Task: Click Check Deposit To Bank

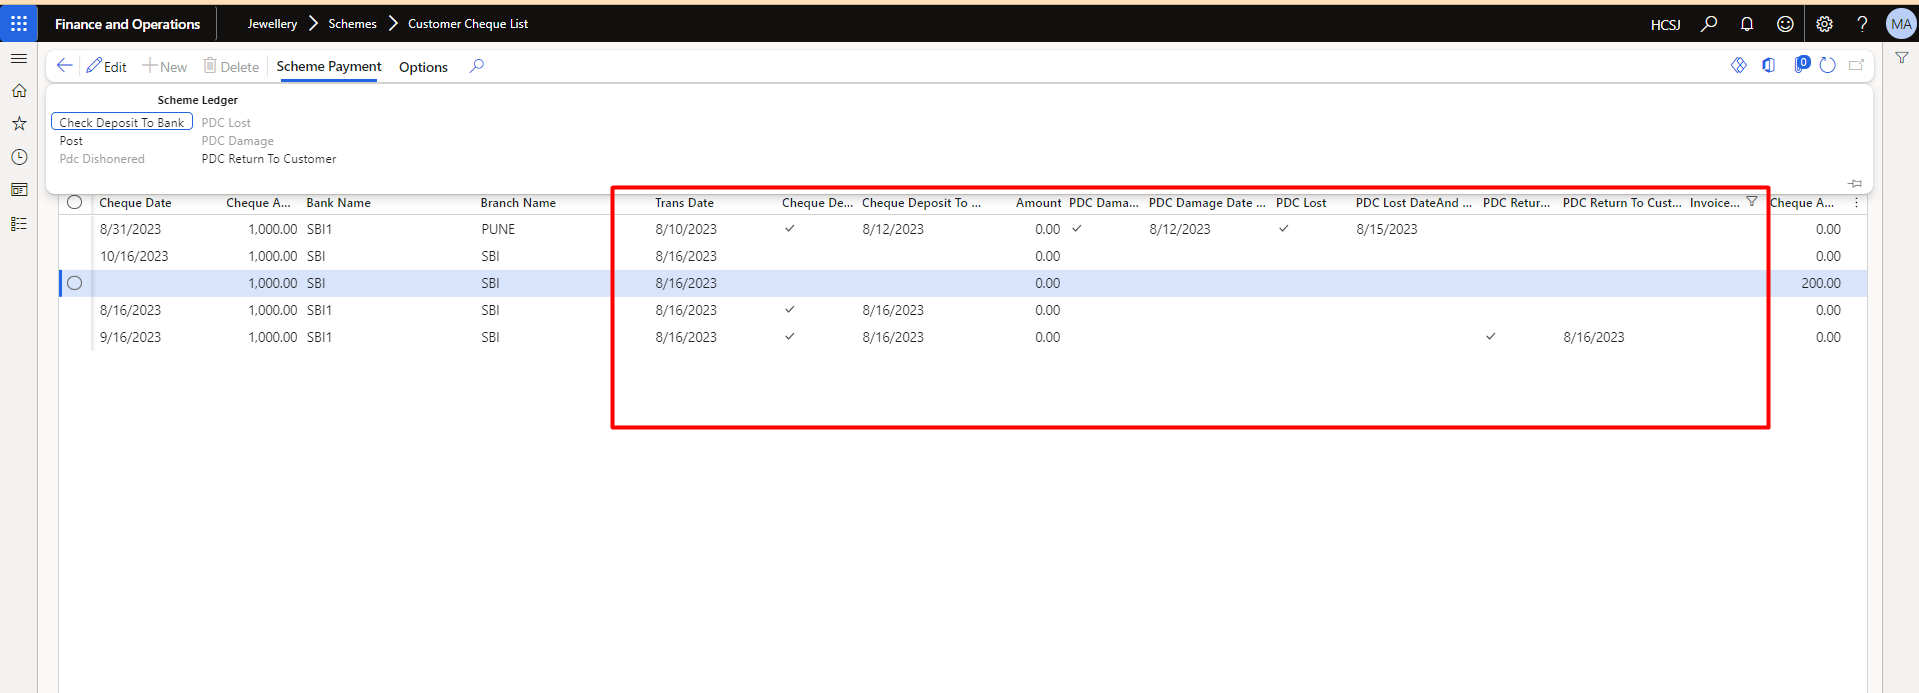Action: click(122, 122)
